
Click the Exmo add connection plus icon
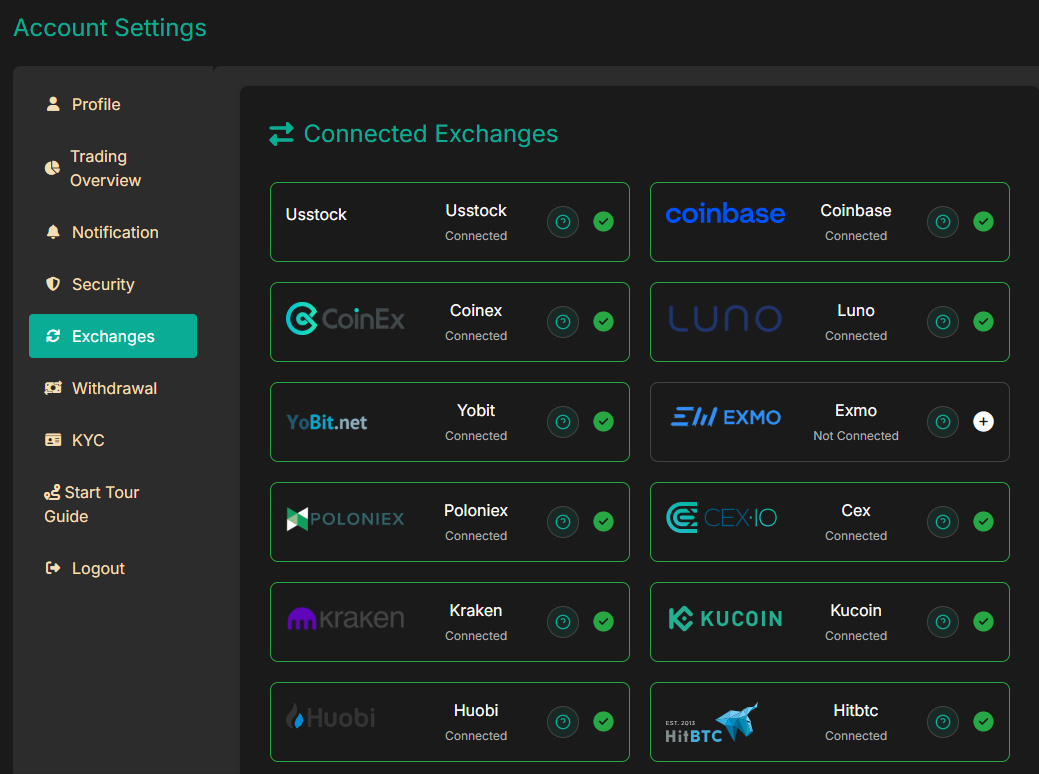983,422
